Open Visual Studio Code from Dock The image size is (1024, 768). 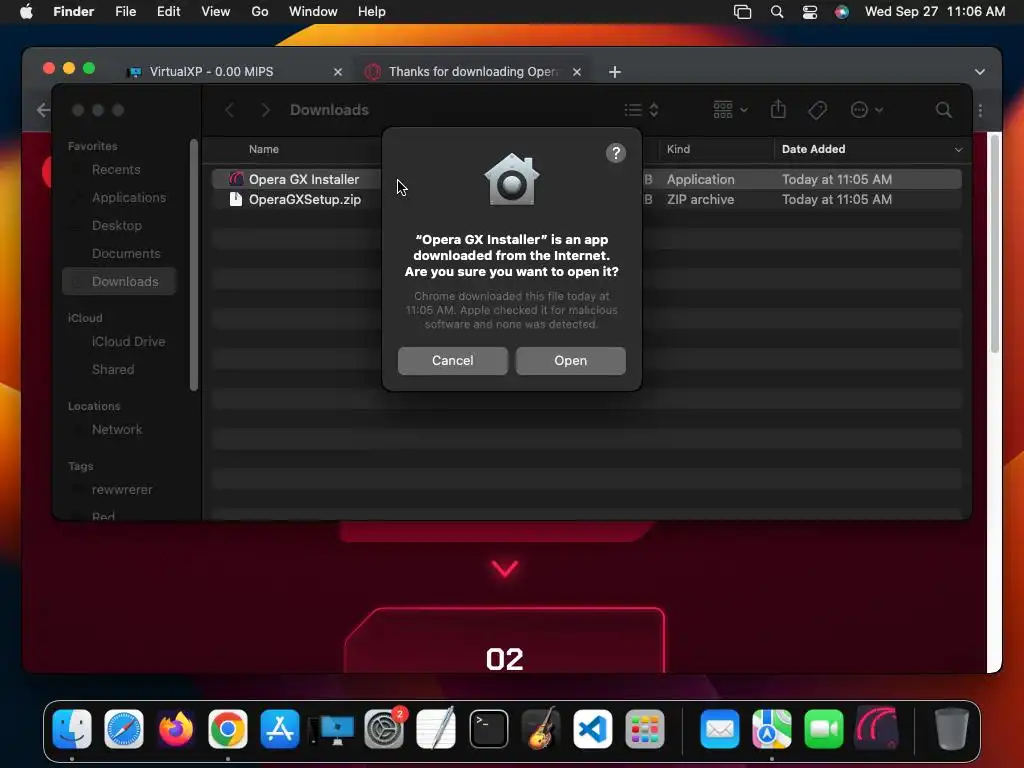tap(592, 728)
